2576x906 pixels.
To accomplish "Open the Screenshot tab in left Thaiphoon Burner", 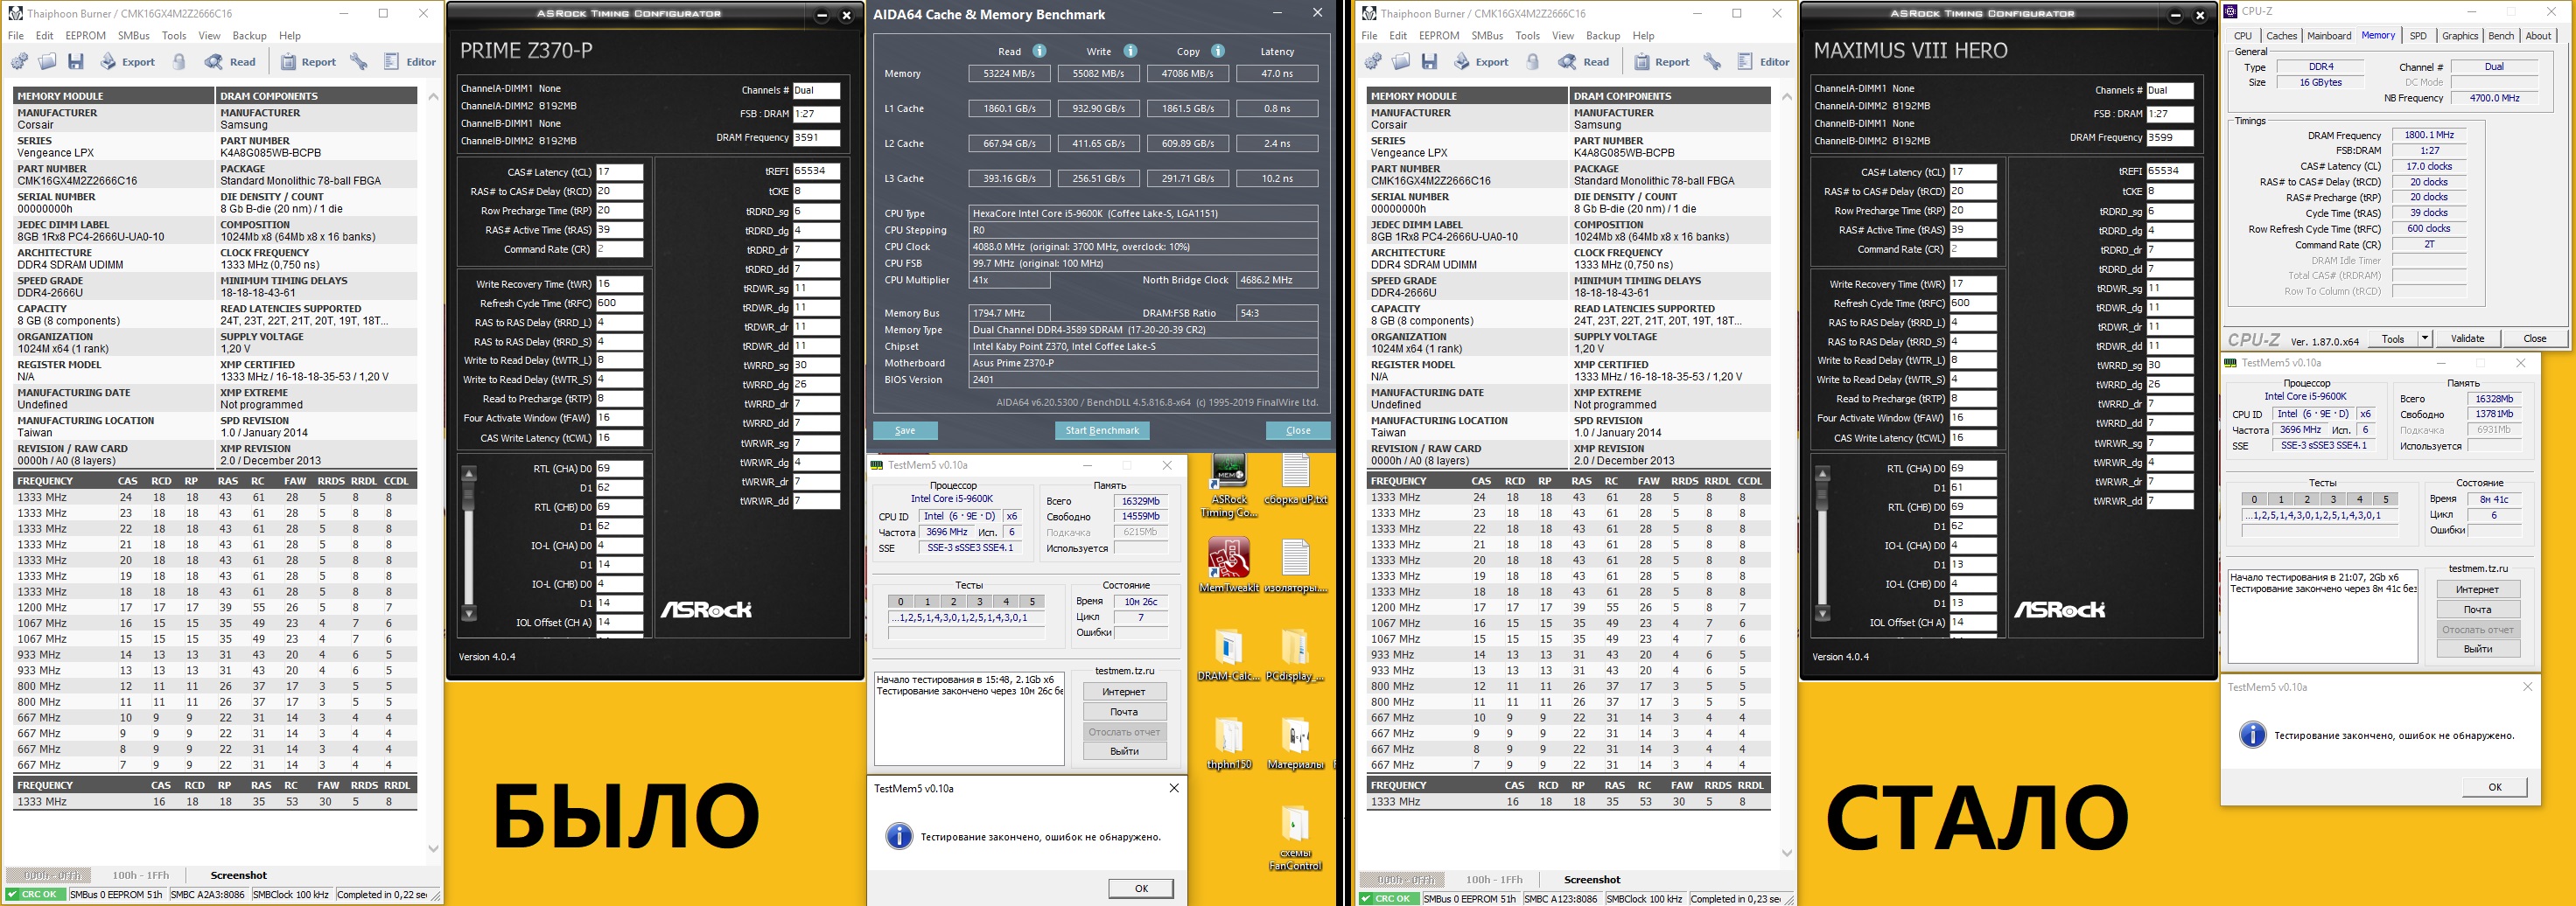I will [x=239, y=875].
